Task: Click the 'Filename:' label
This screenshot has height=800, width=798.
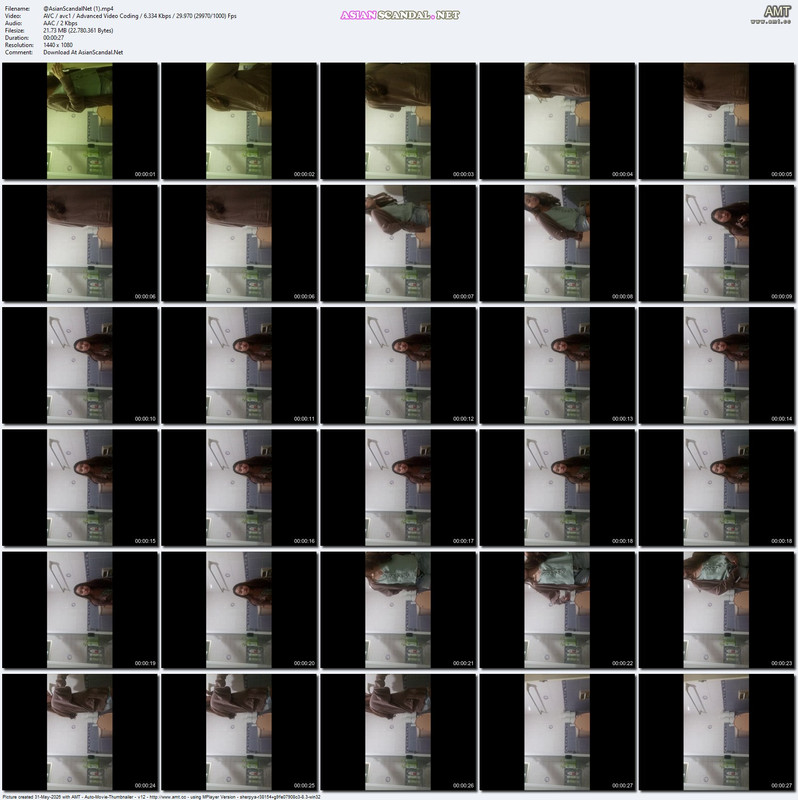Action: click(17, 9)
